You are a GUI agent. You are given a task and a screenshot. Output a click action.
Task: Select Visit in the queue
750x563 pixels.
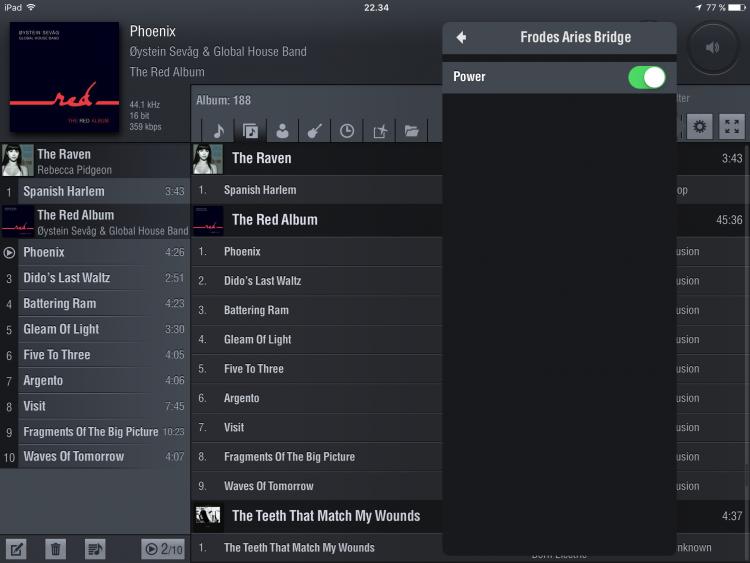95,406
